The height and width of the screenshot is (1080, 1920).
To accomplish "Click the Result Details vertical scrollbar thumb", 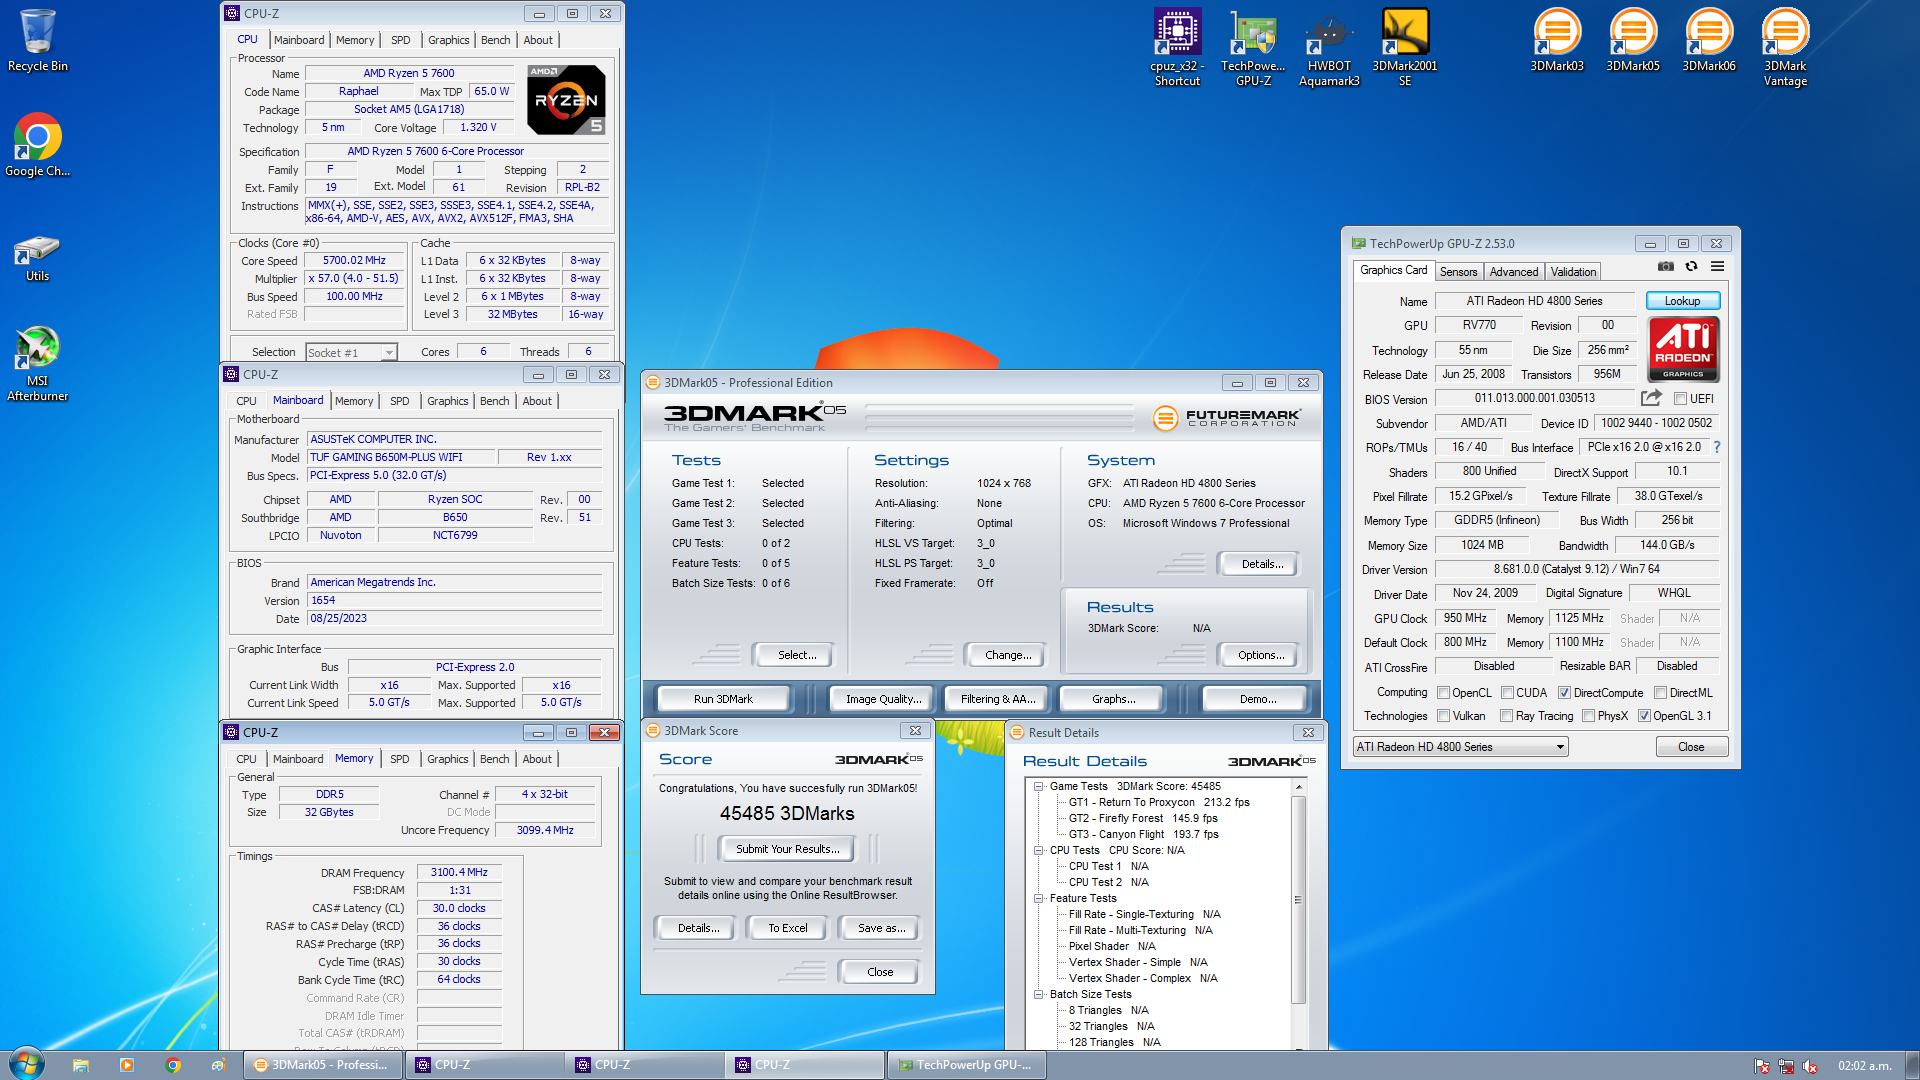I will (x=1298, y=899).
